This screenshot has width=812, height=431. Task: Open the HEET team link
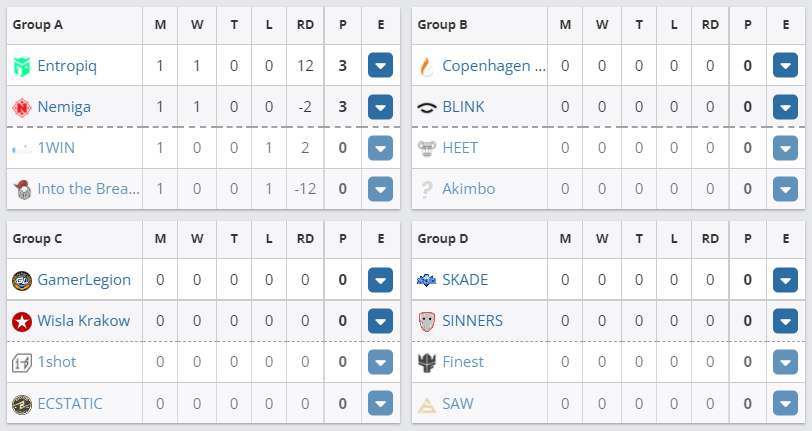coord(460,148)
